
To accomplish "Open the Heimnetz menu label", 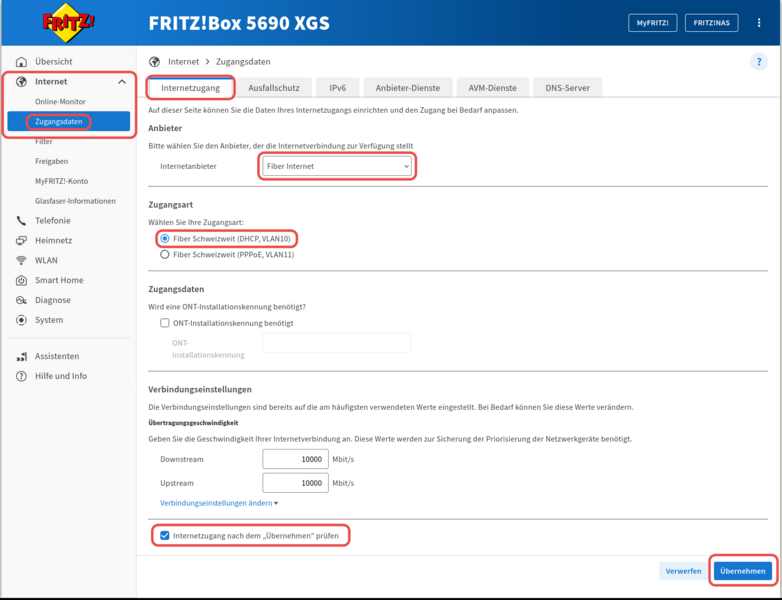I will [53, 240].
